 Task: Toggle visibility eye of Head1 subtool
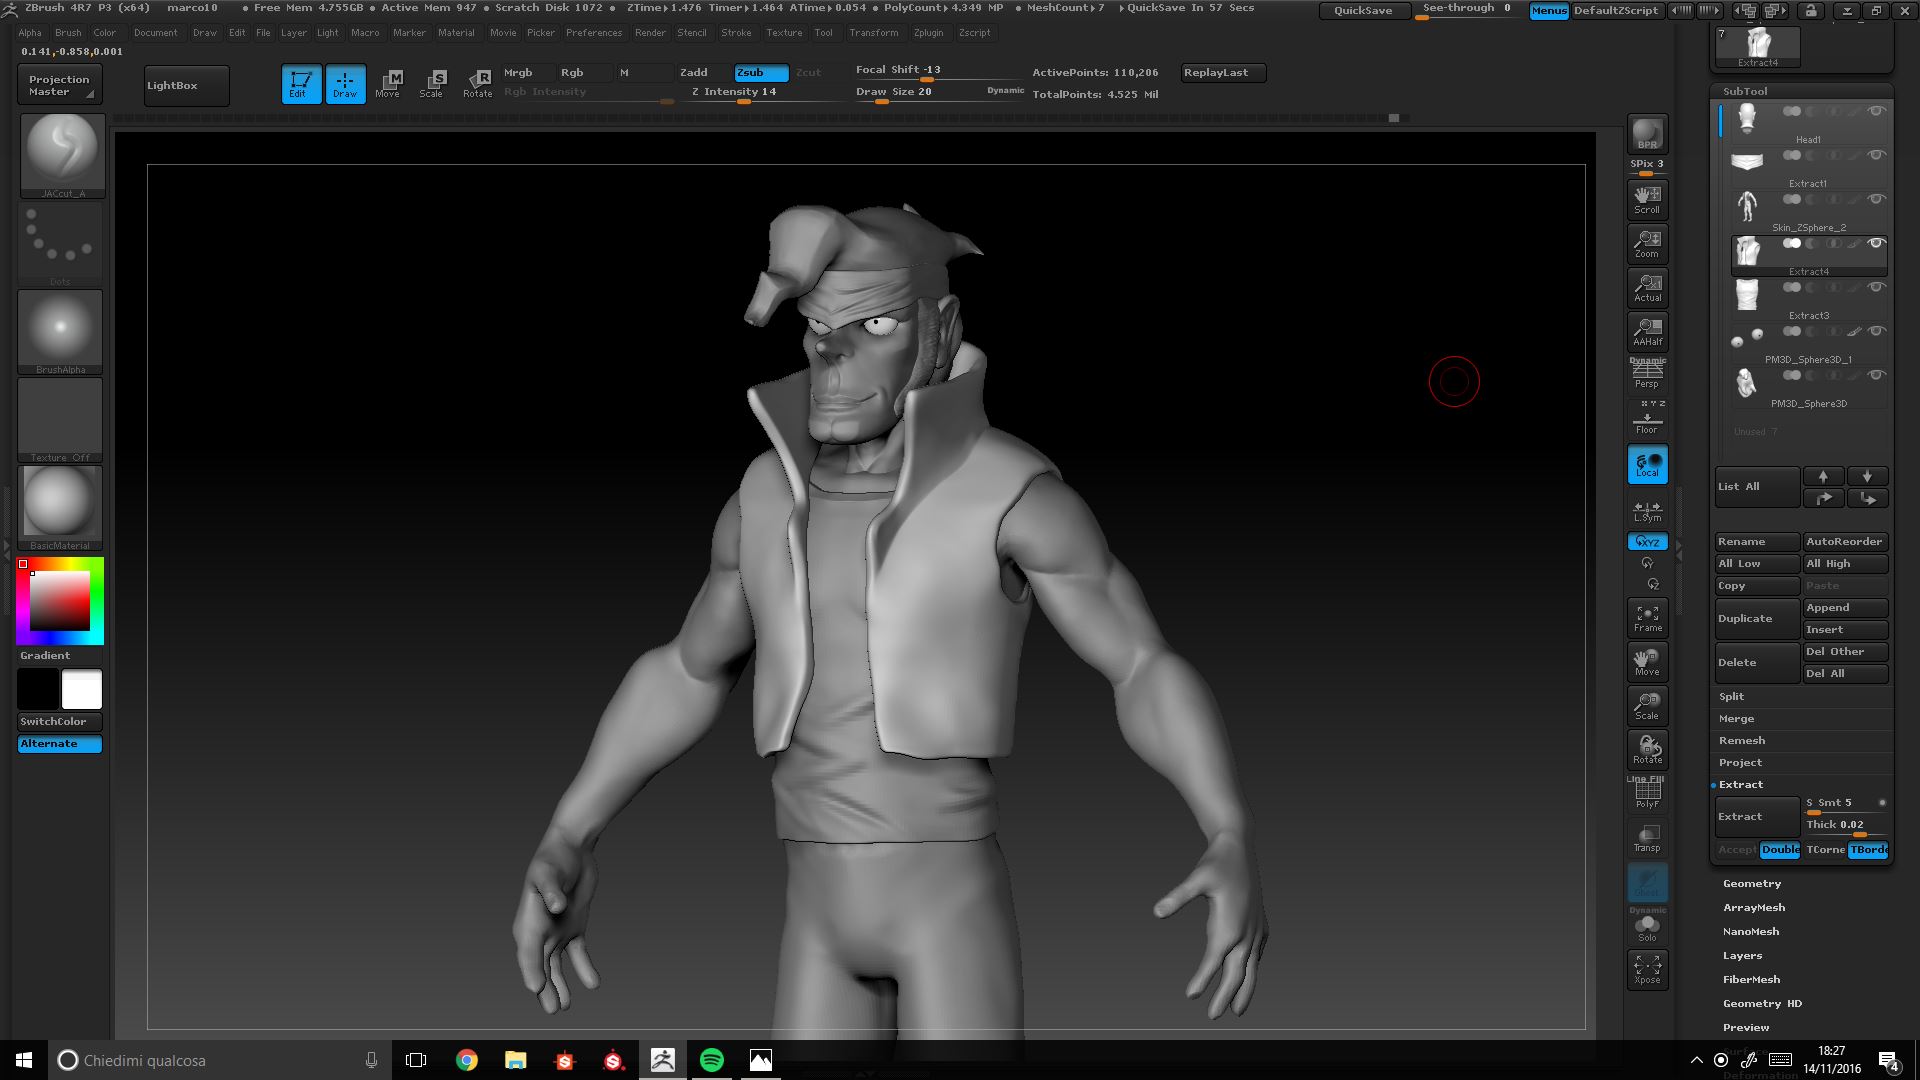pos(1877,111)
